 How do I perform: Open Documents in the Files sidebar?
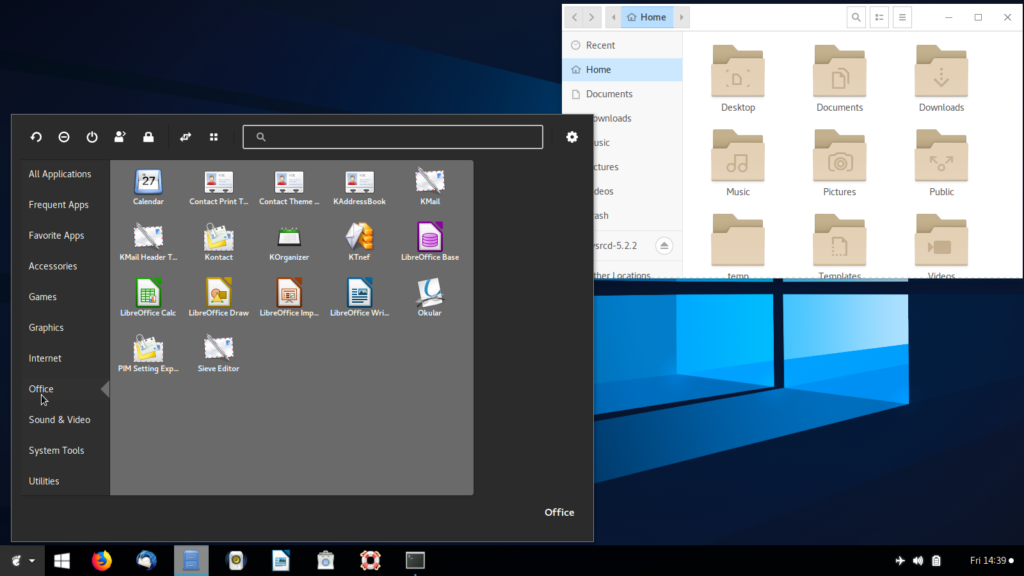[x=622, y=94]
